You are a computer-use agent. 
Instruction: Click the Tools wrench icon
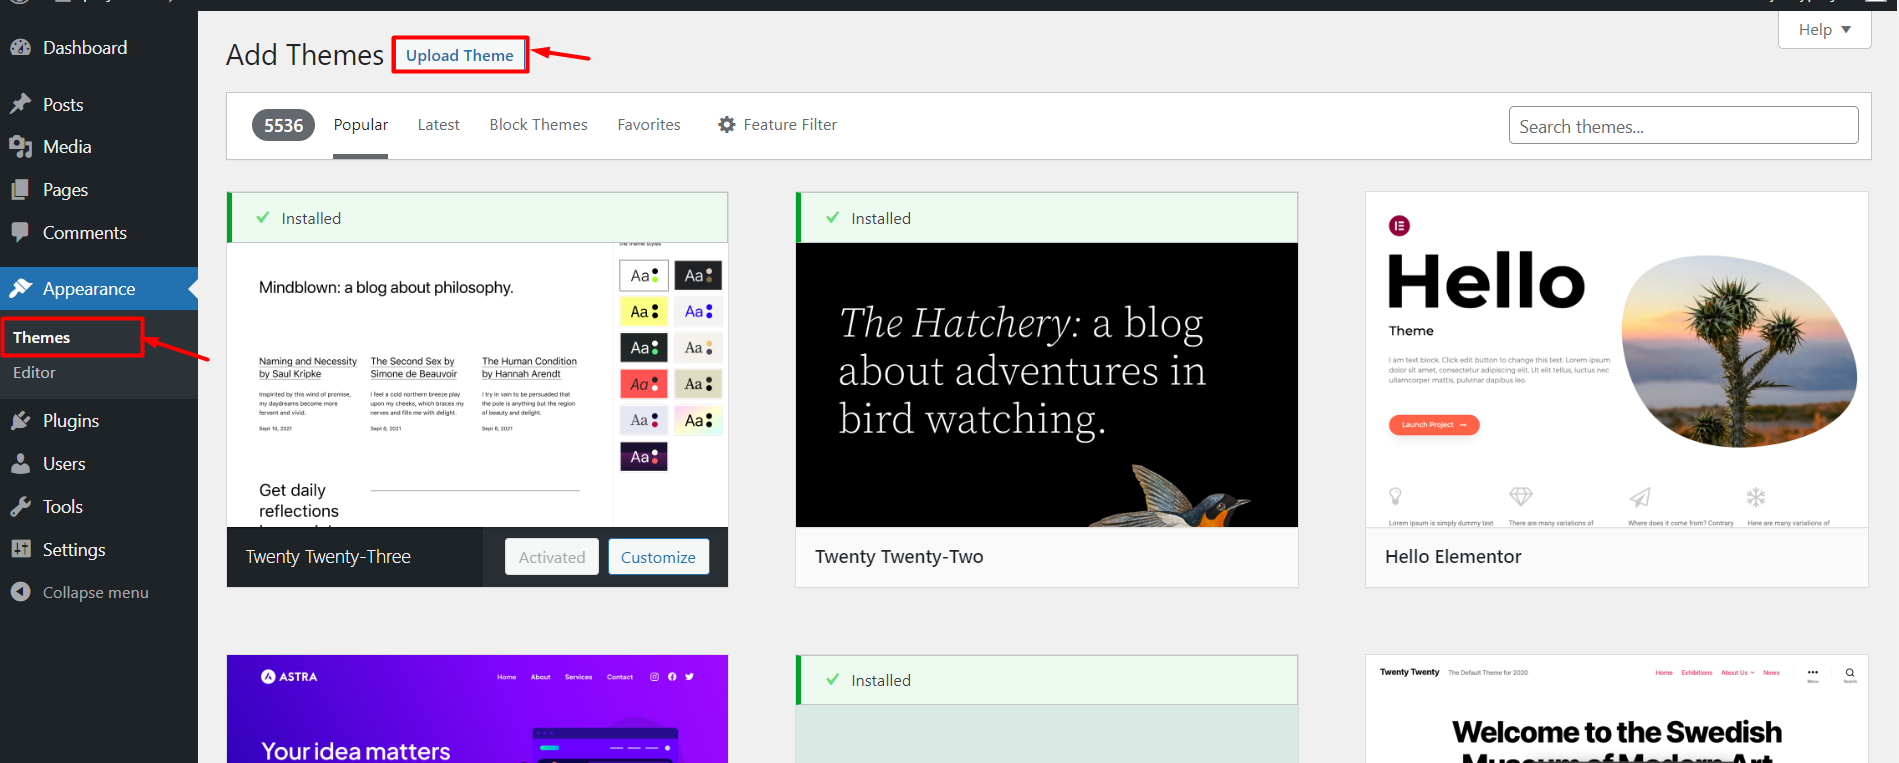pos(20,506)
